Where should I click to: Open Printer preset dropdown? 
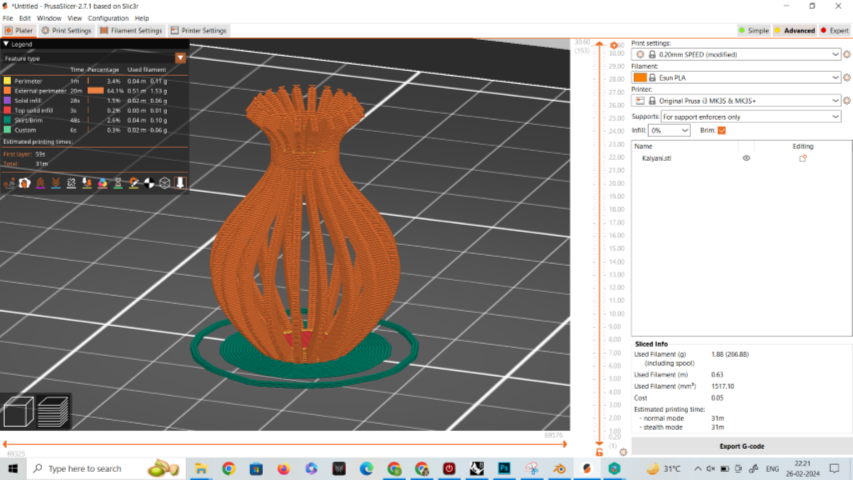point(736,101)
